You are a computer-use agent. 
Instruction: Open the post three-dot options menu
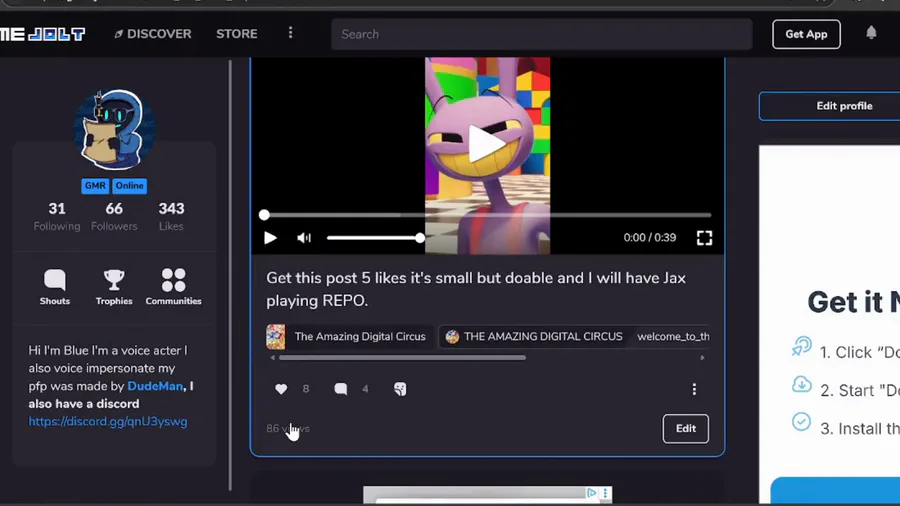694,390
